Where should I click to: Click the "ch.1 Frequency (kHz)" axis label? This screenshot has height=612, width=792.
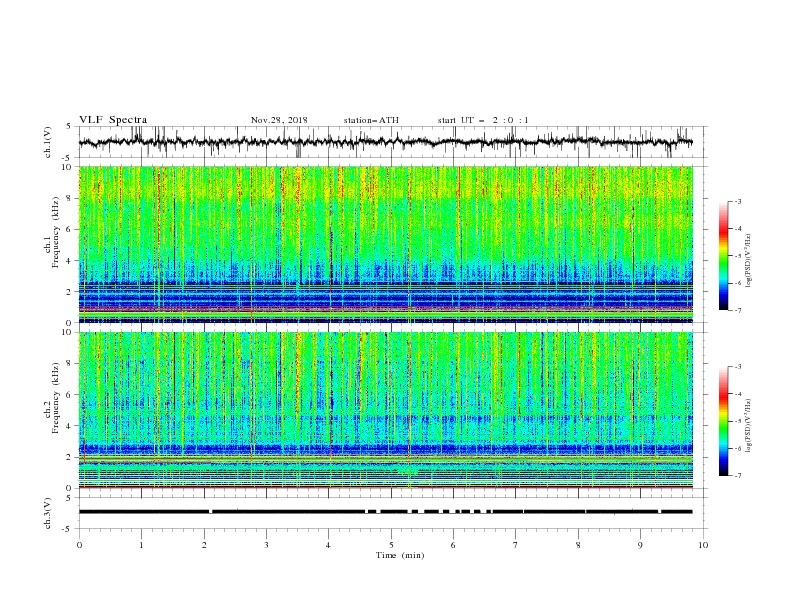coord(52,232)
